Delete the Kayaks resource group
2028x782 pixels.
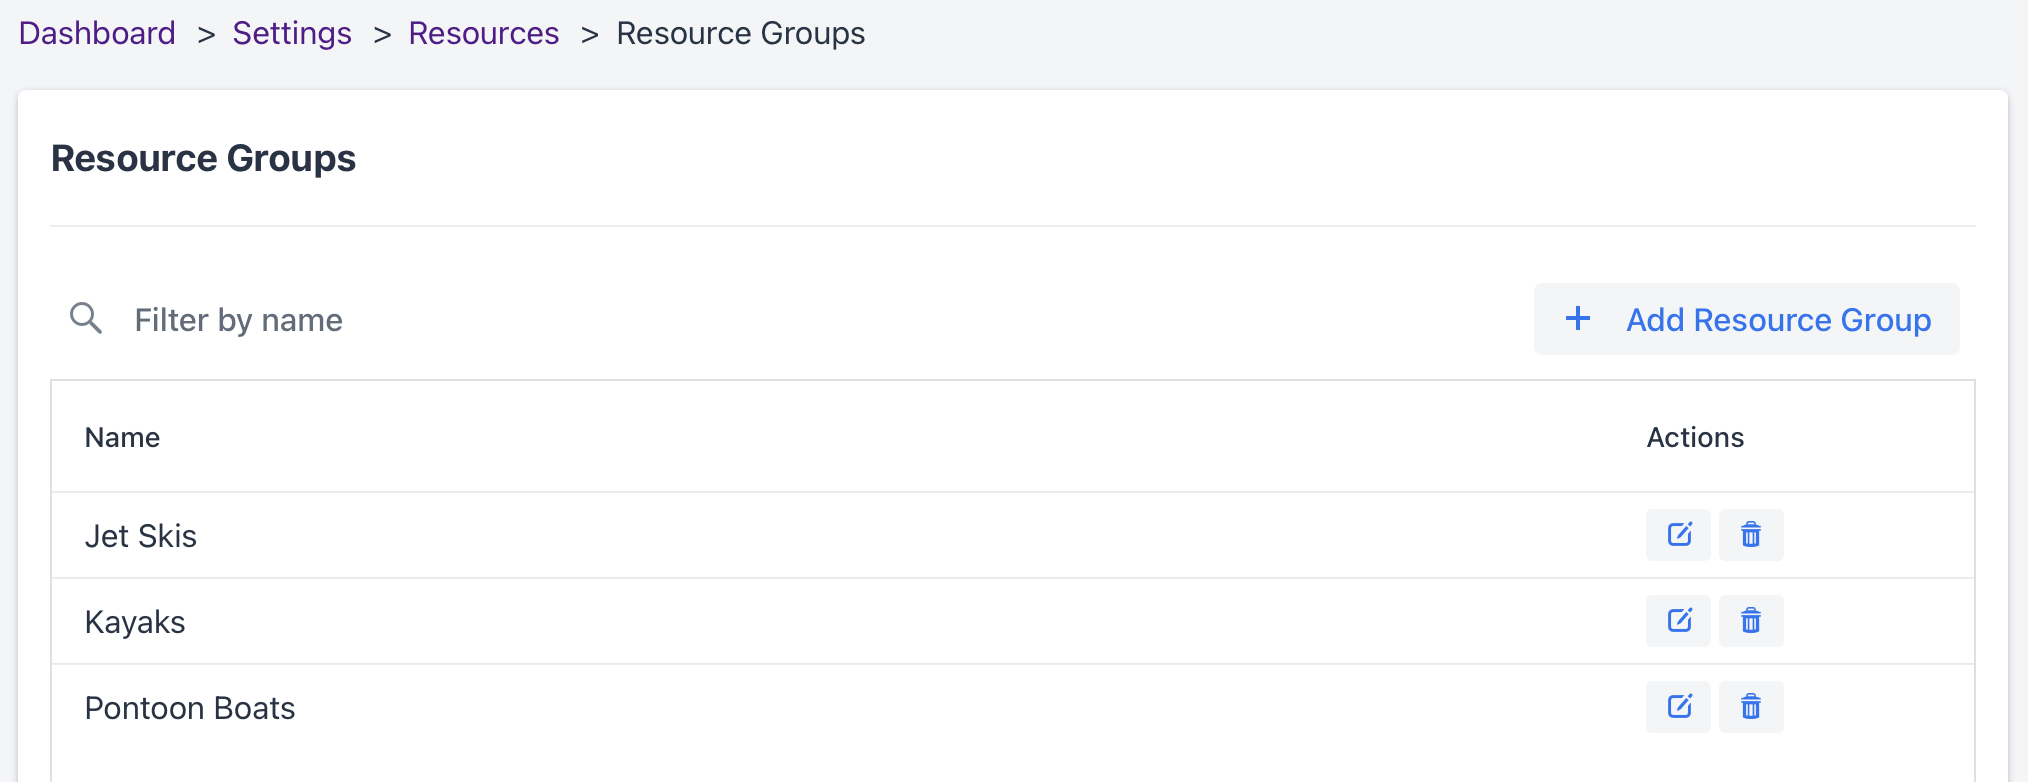[1751, 621]
